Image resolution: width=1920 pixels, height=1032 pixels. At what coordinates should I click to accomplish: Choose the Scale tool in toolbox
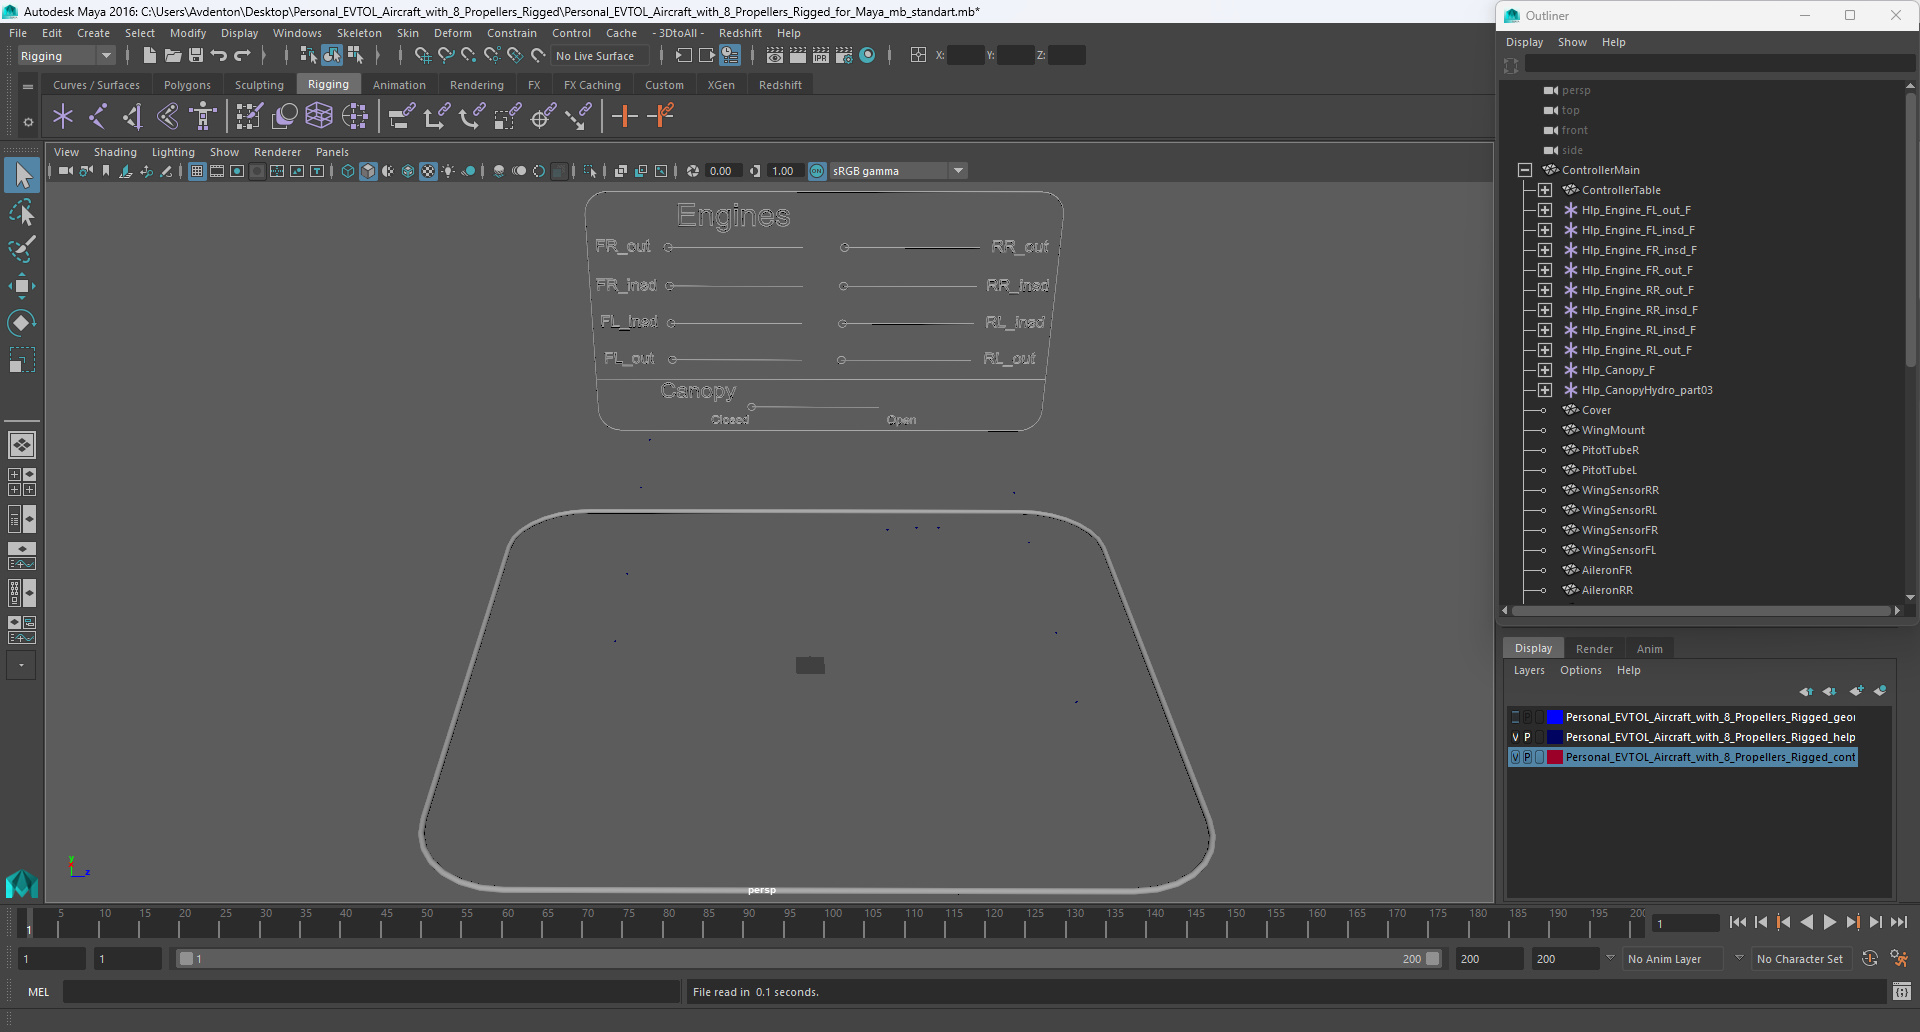[x=22, y=359]
